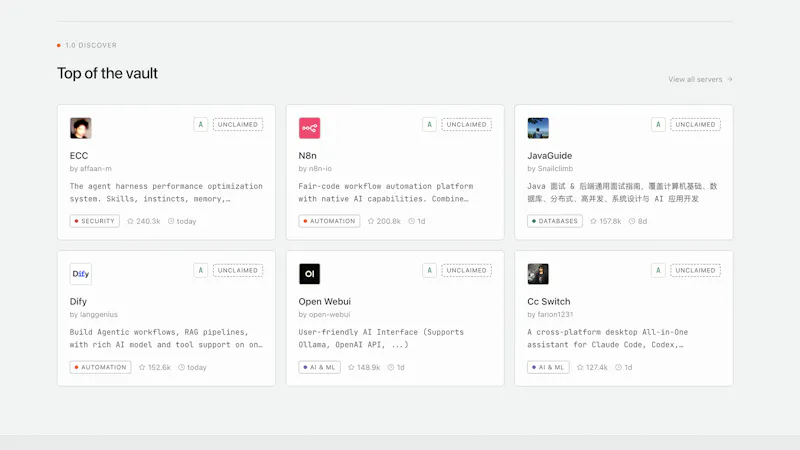800x450 pixels.
Task: Click the star icon beside 240.3k
Action: click(x=130, y=221)
